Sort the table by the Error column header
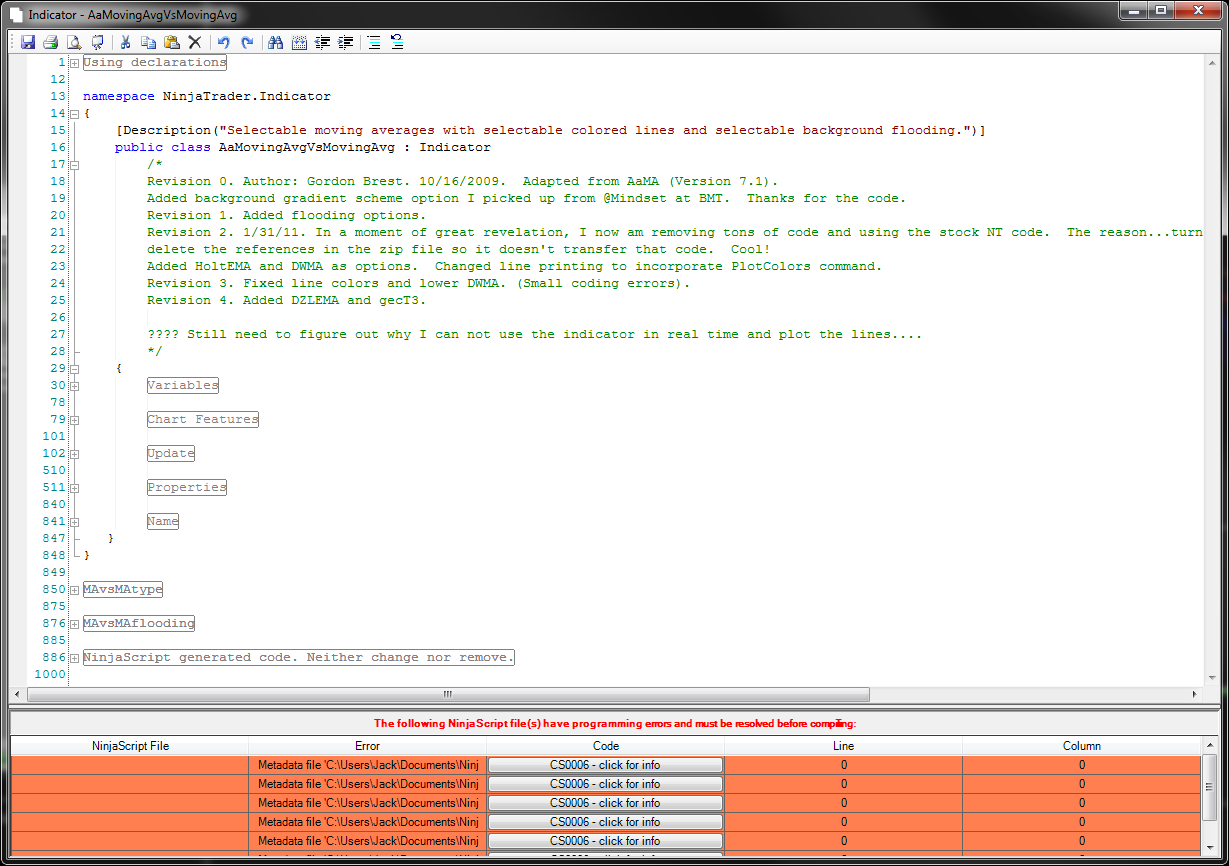Image resolution: width=1229 pixels, height=866 pixels. pos(367,745)
